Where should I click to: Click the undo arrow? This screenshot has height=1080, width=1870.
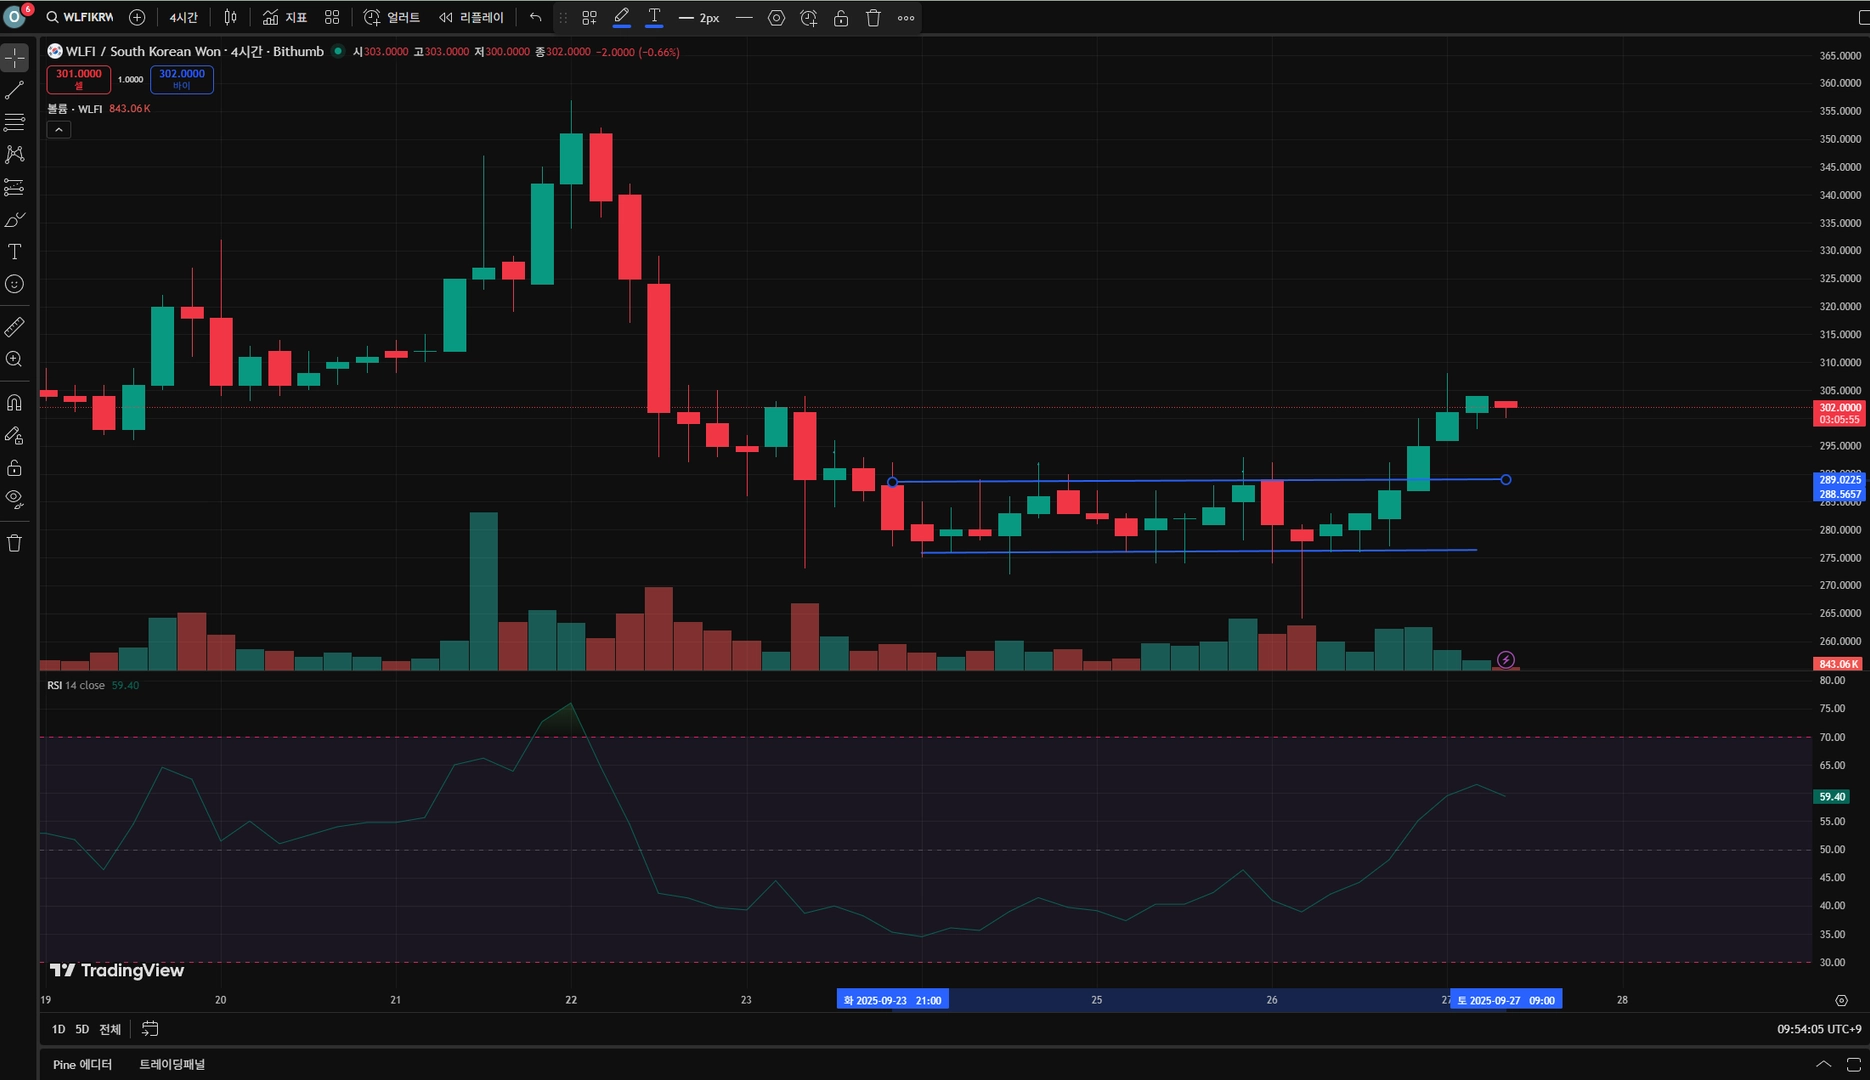tap(536, 17)
